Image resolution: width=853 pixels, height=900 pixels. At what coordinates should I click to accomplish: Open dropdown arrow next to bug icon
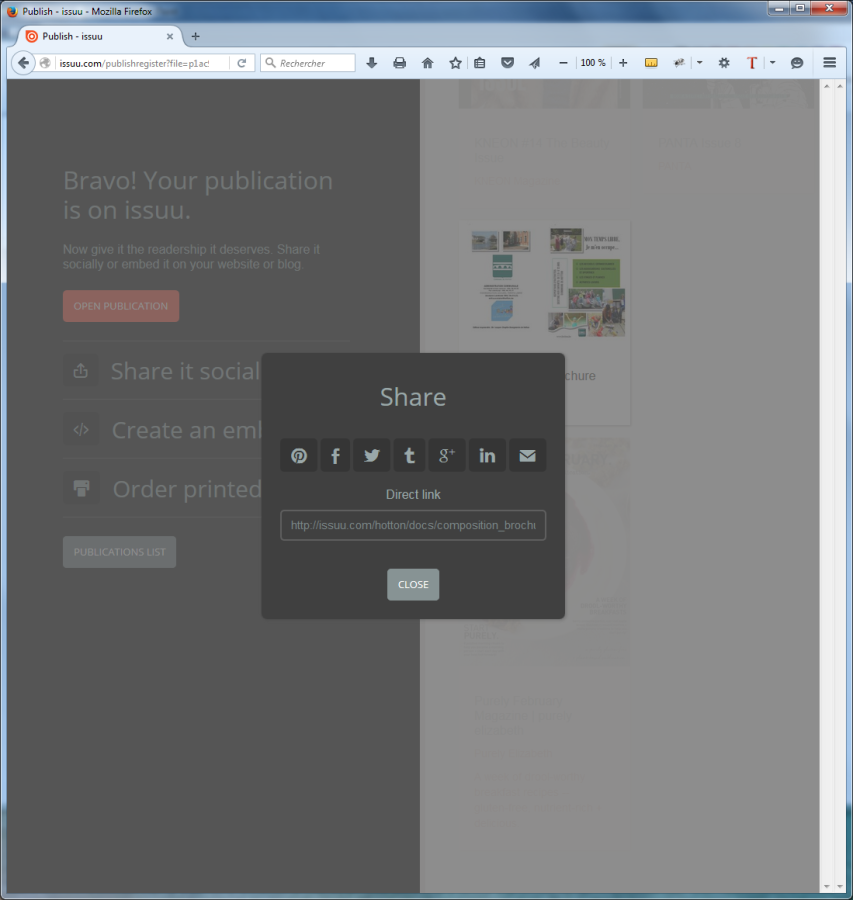[699, 63]
